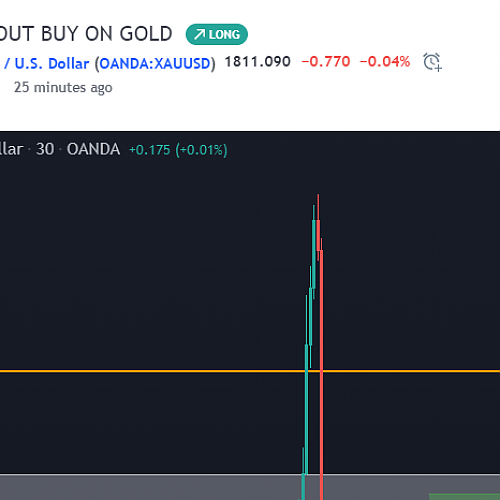Select the green rectangle at bottom right
The height and width of the screenshot is (500, 500).
pyautogui.click(x=464, y=497)
